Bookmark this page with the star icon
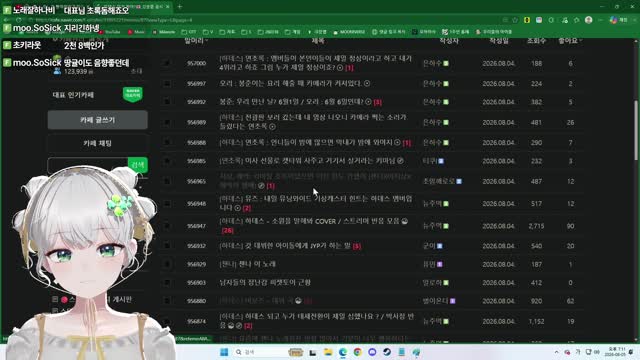640x360 pixels. 515,20
